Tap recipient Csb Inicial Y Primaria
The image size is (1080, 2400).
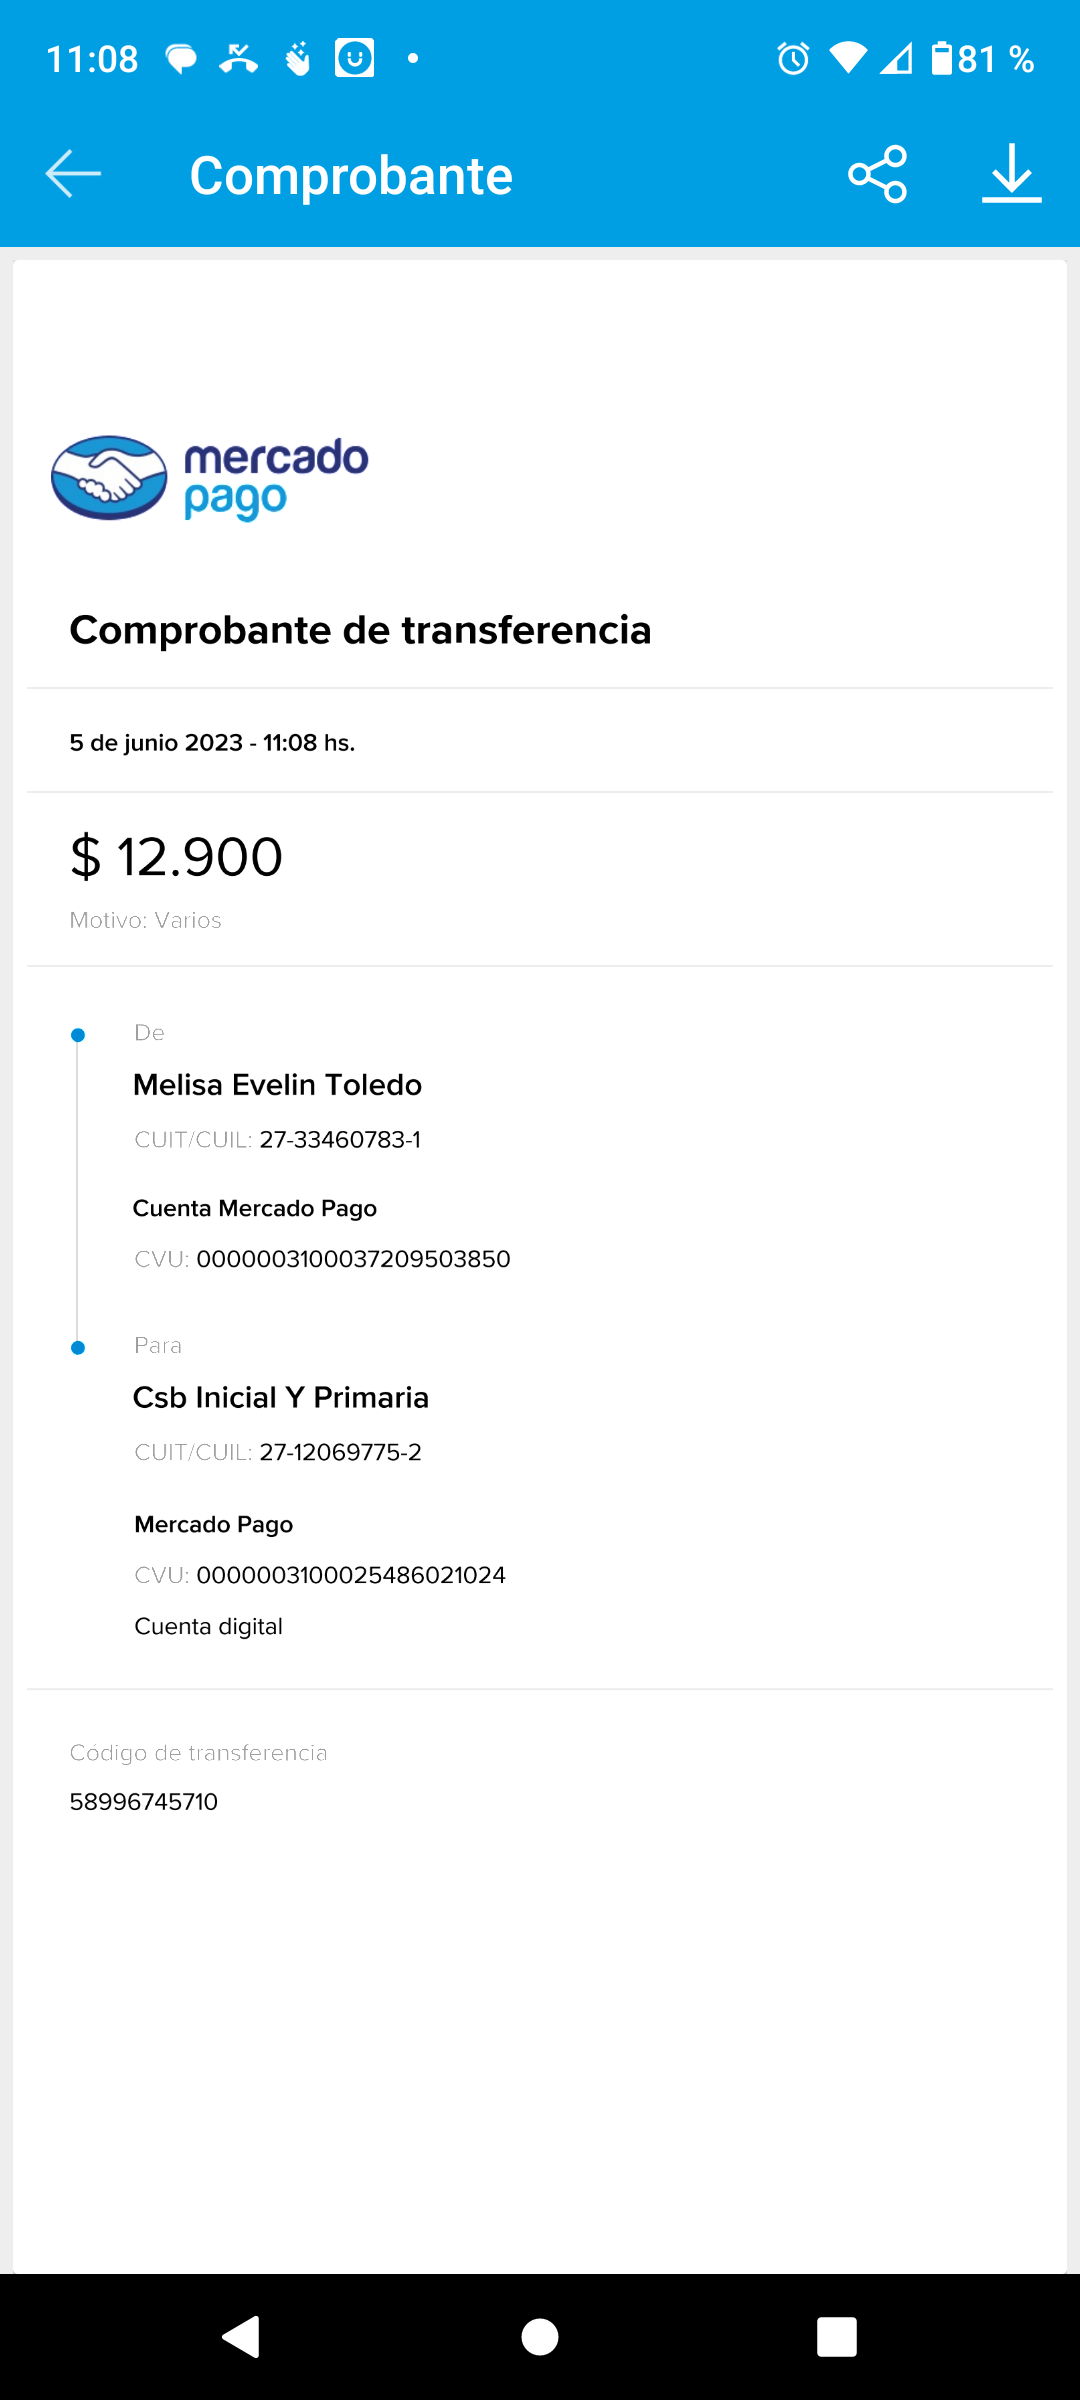pos(281,1398)
